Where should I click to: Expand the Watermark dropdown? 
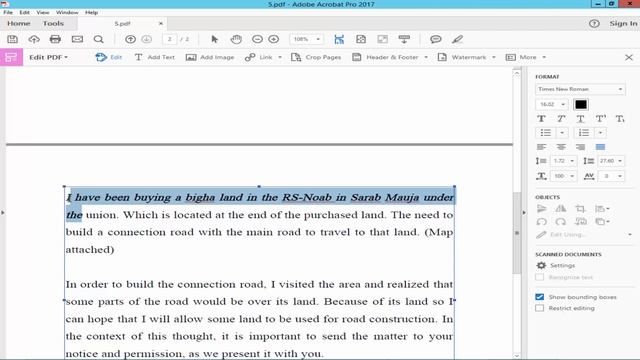click(x=494, y=57)
